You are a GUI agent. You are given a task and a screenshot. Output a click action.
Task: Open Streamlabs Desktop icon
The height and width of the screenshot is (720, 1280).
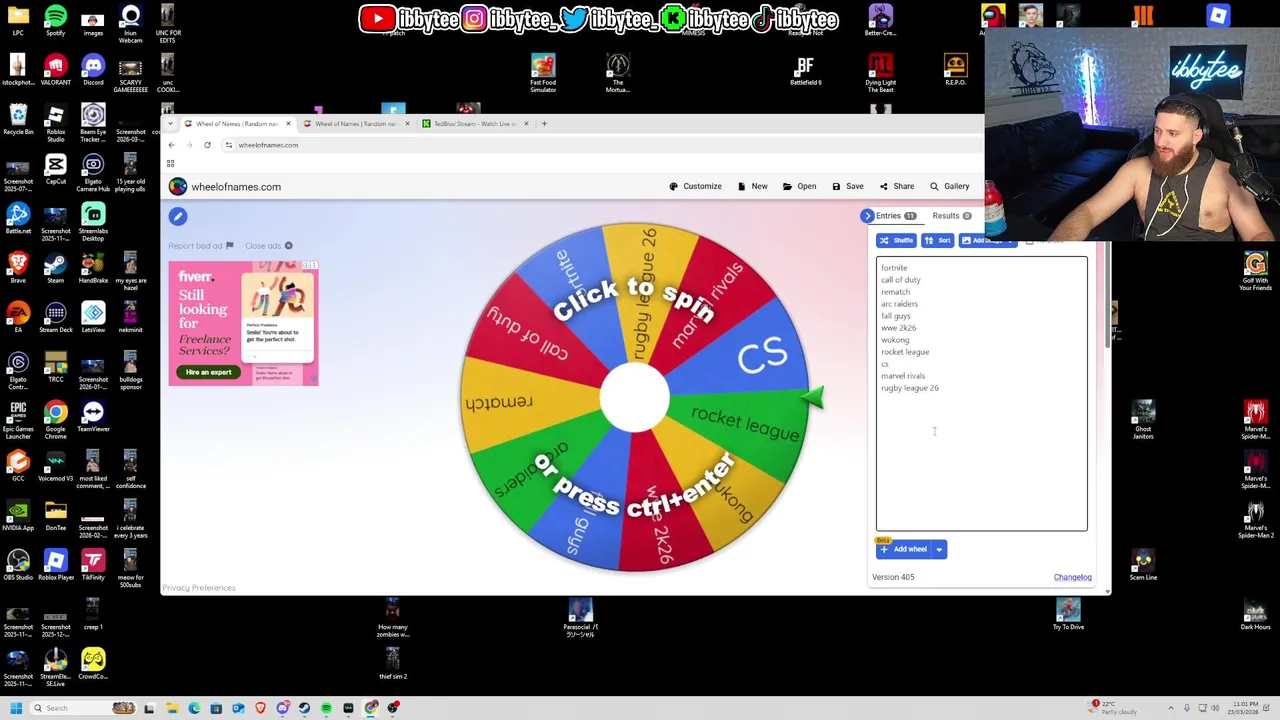(93, 222)
